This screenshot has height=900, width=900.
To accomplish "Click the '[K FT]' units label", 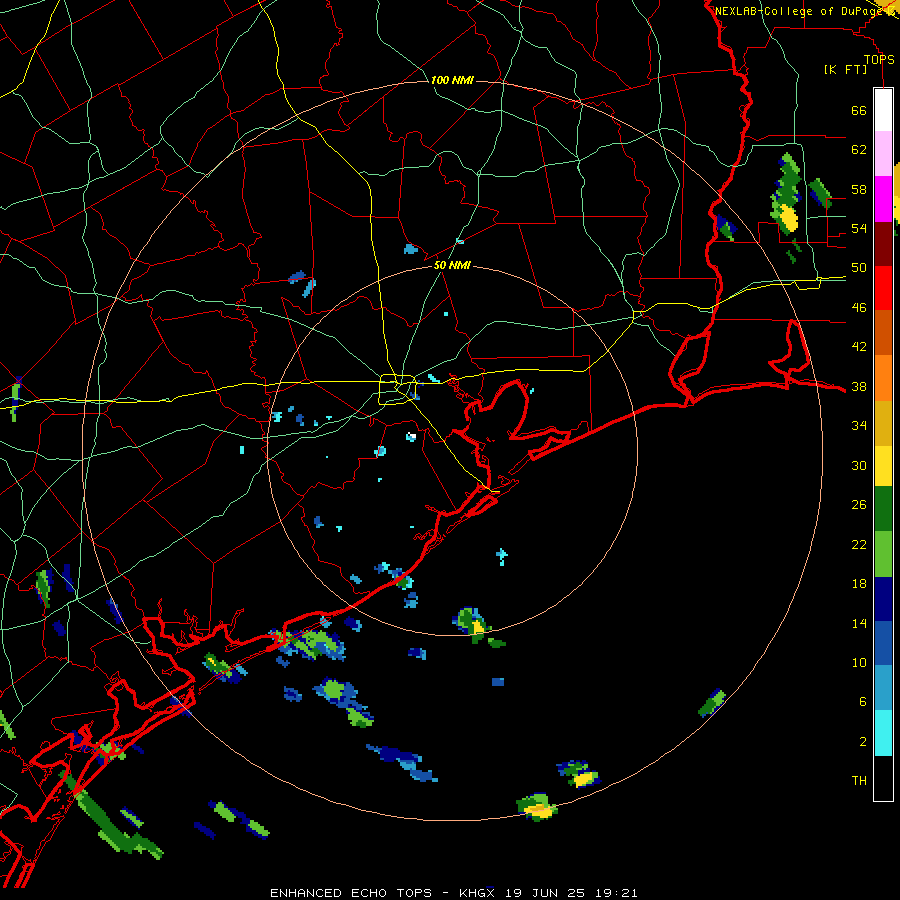I will point(845,70).
